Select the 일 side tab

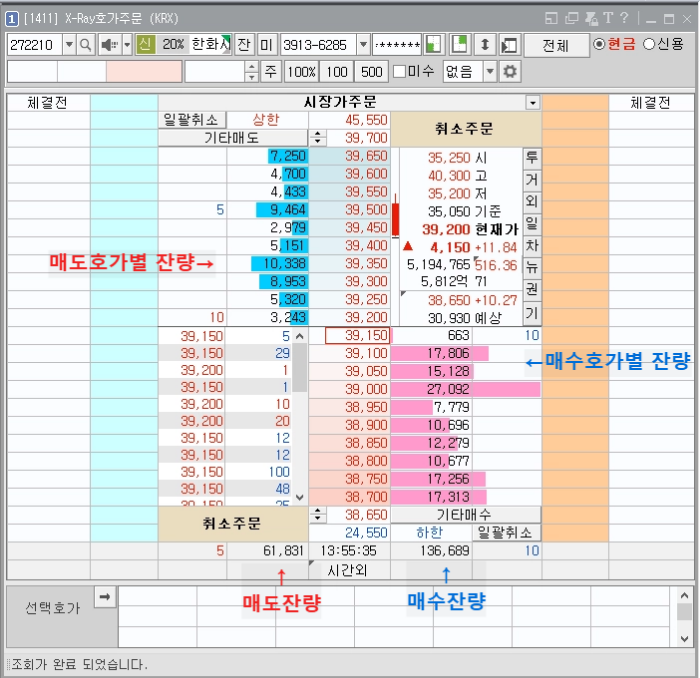click(x=532, y=223)
